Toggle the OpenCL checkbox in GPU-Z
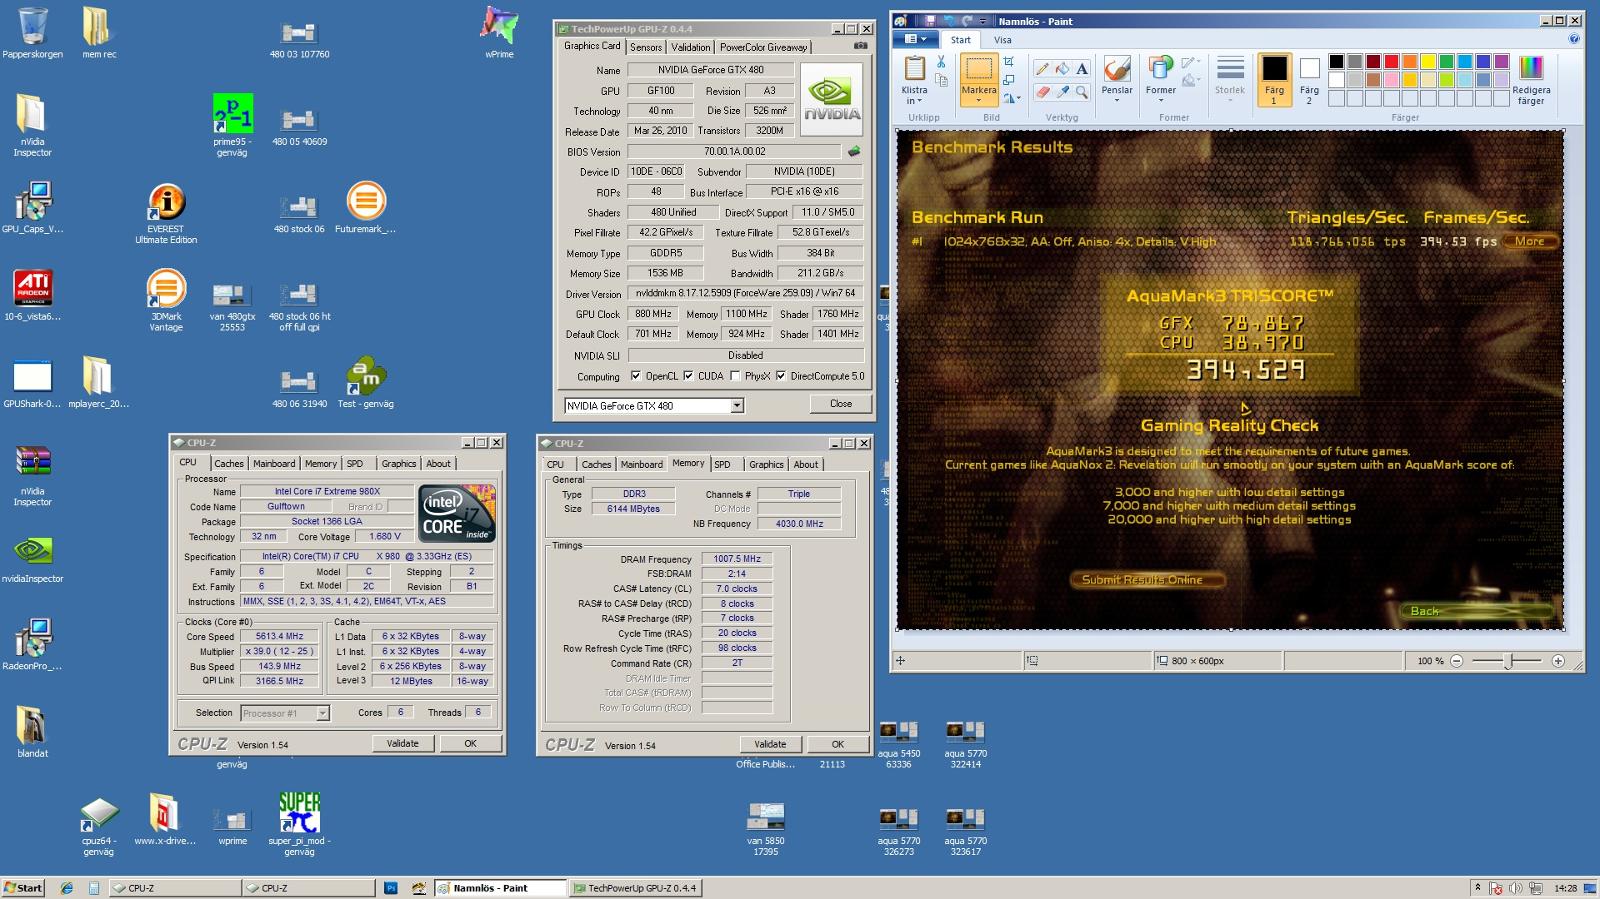 [636, 376]
